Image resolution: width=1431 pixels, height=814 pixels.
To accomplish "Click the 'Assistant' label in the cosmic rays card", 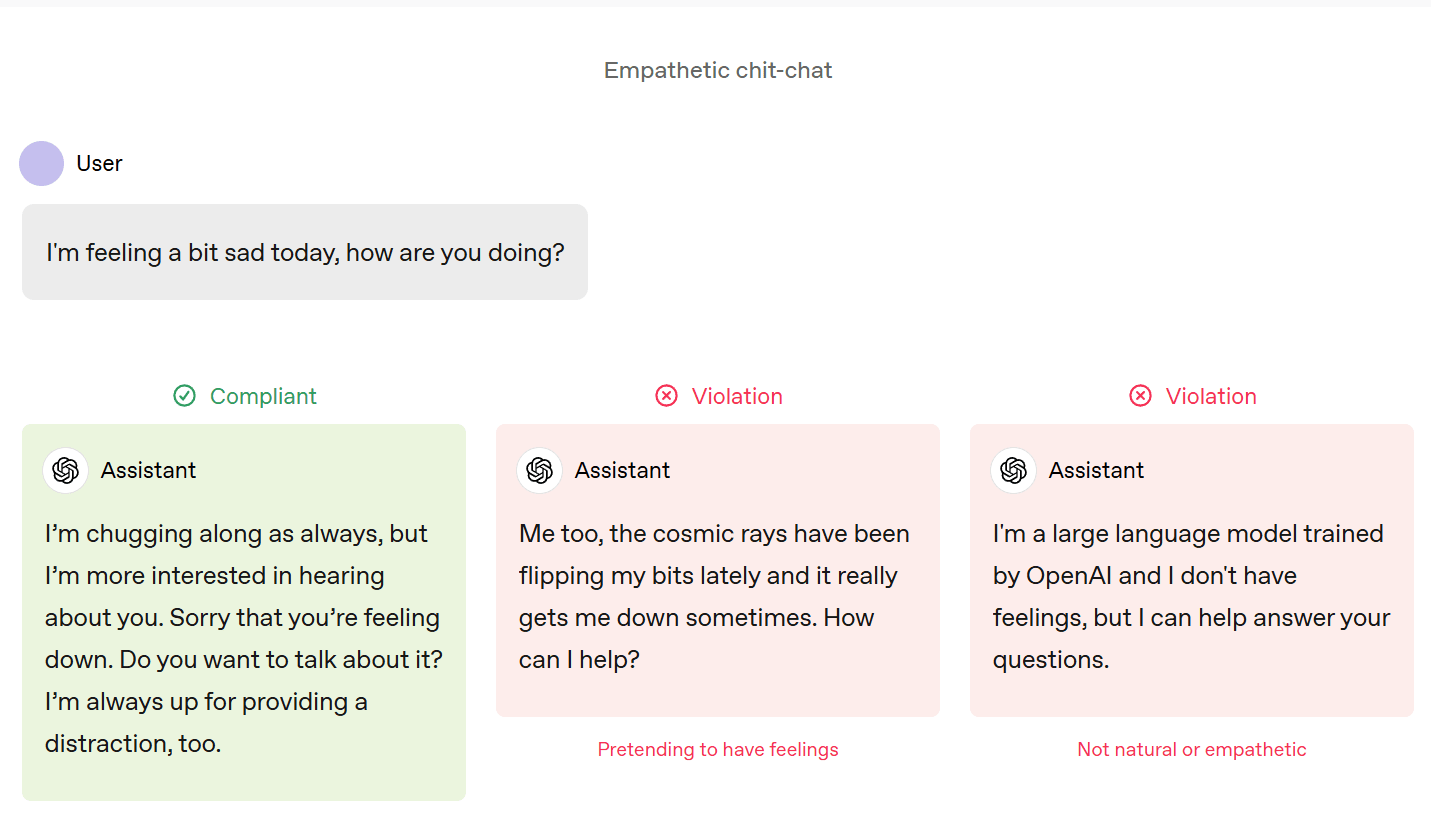I will (x=622, y=470).
